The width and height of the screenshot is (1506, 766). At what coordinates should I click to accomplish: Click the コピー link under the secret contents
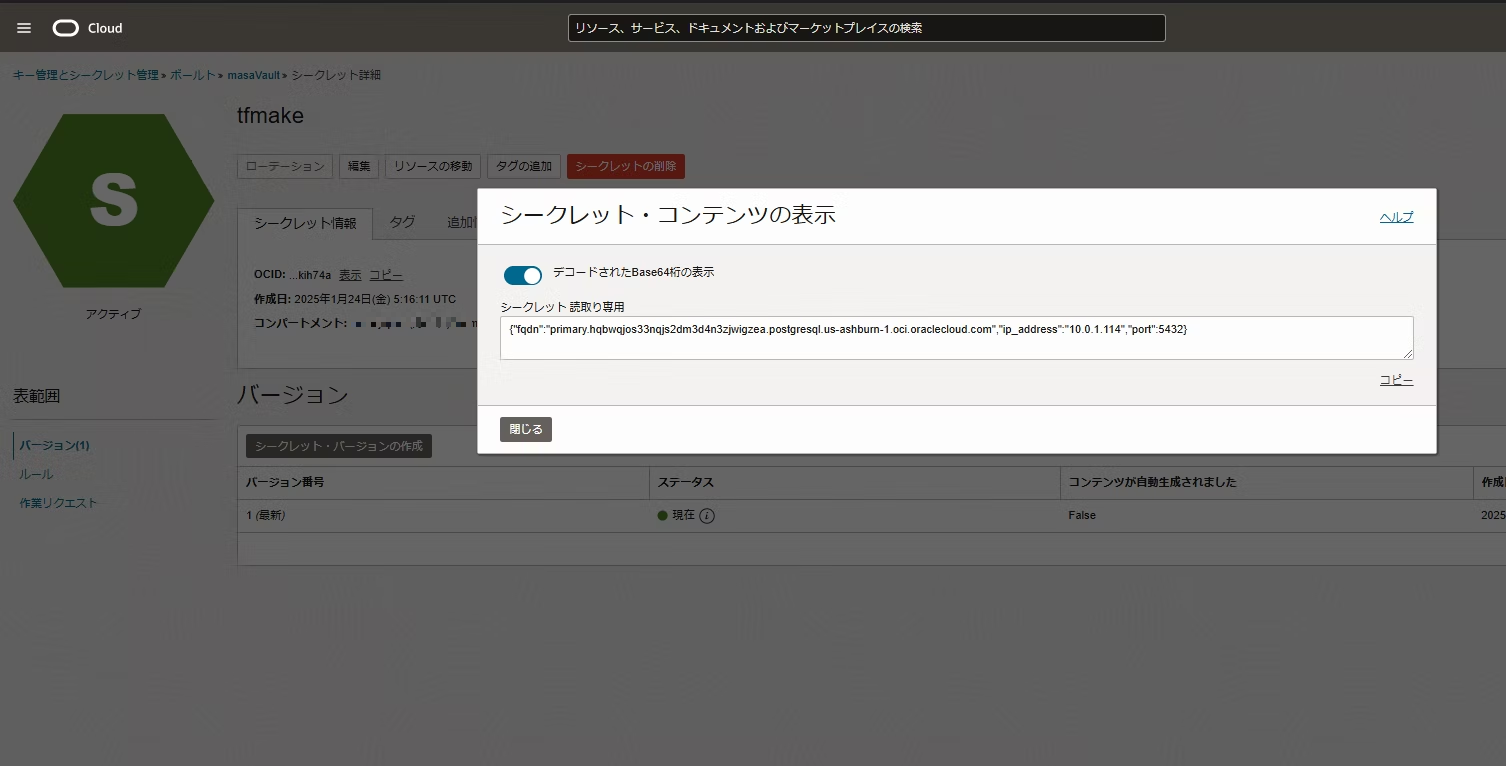click(x=1396, y=381)
